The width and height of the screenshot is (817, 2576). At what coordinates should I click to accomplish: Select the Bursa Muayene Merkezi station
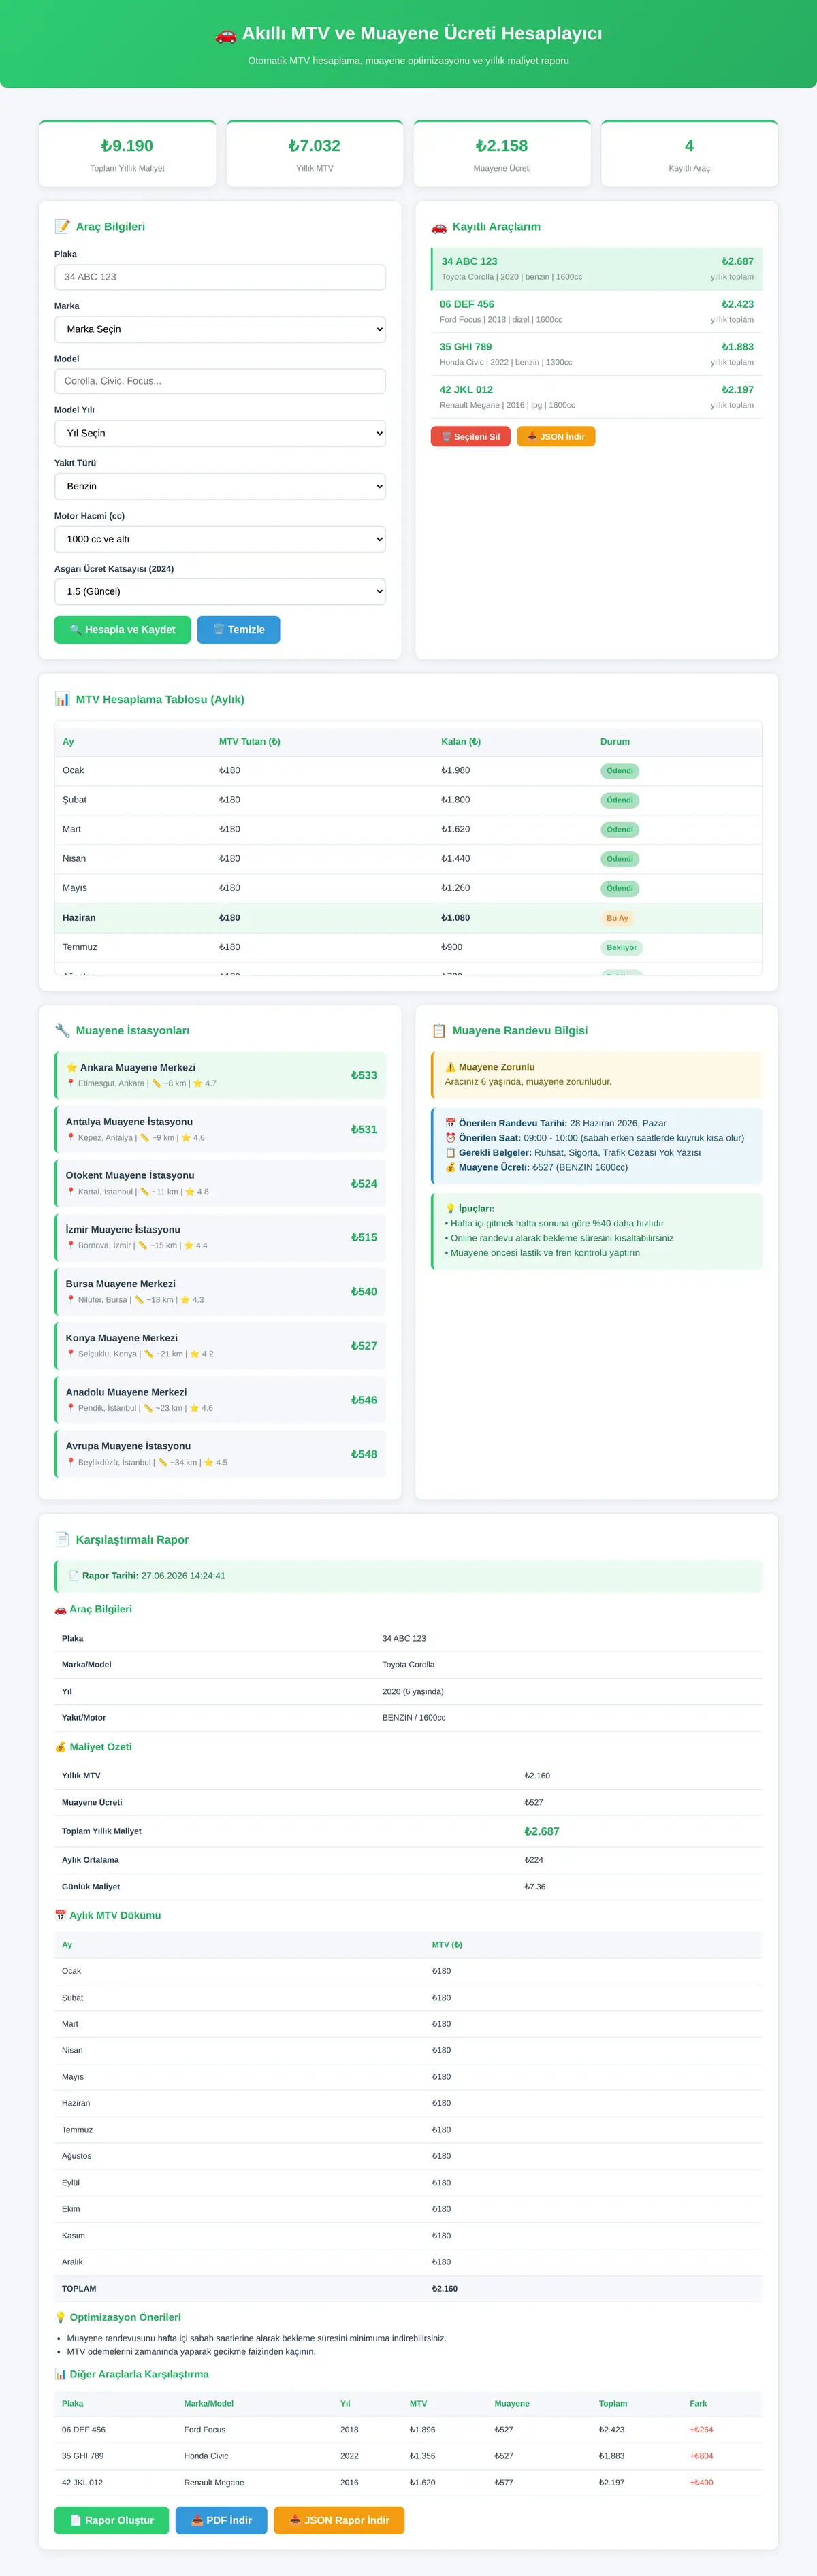click(x=220, y=1291)
